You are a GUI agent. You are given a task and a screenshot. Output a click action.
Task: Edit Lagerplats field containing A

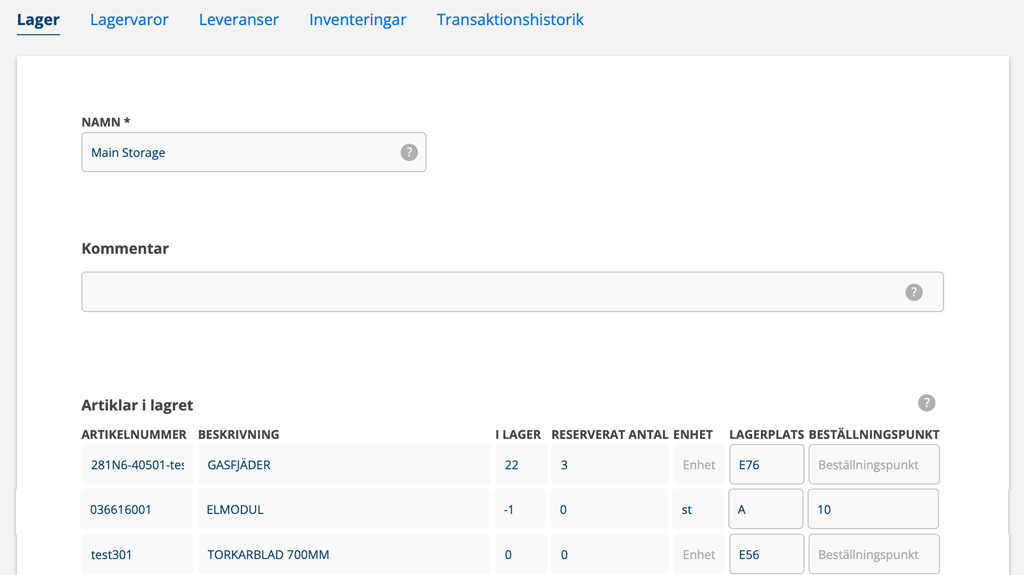(x=766, y=509)
